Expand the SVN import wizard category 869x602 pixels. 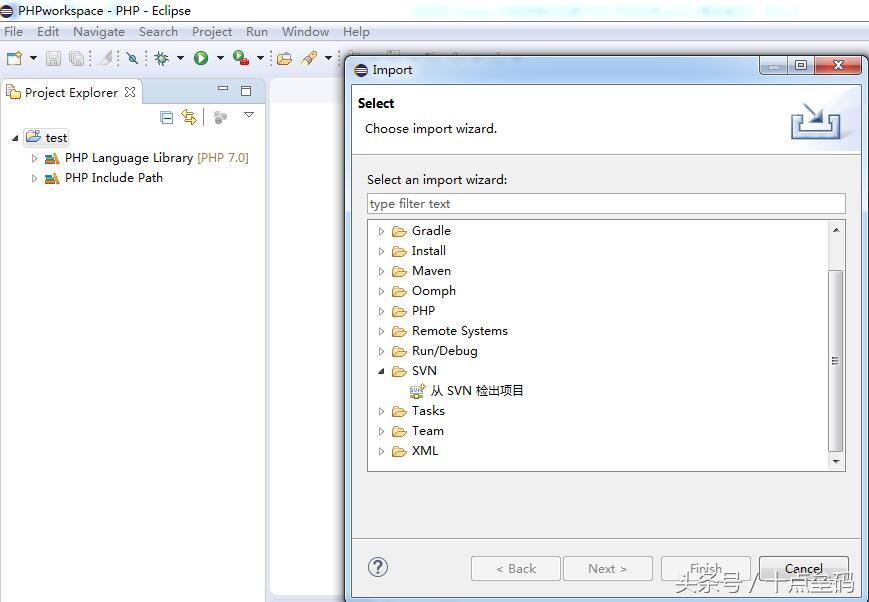pos(381,370)
